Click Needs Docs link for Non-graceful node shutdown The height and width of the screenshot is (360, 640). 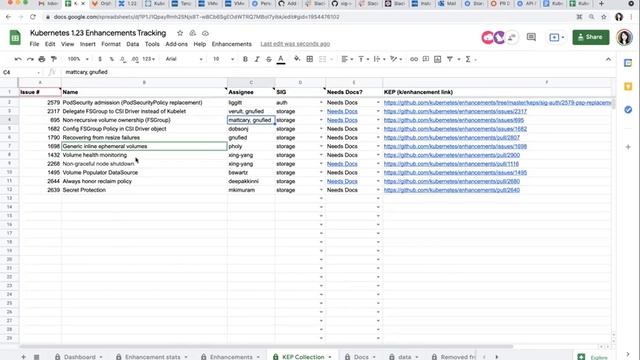pos(342,164)
